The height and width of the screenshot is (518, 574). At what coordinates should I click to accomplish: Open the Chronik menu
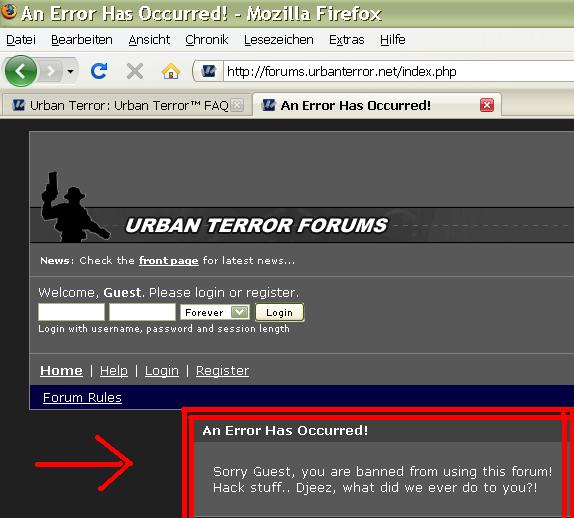(x=206, y=40)
